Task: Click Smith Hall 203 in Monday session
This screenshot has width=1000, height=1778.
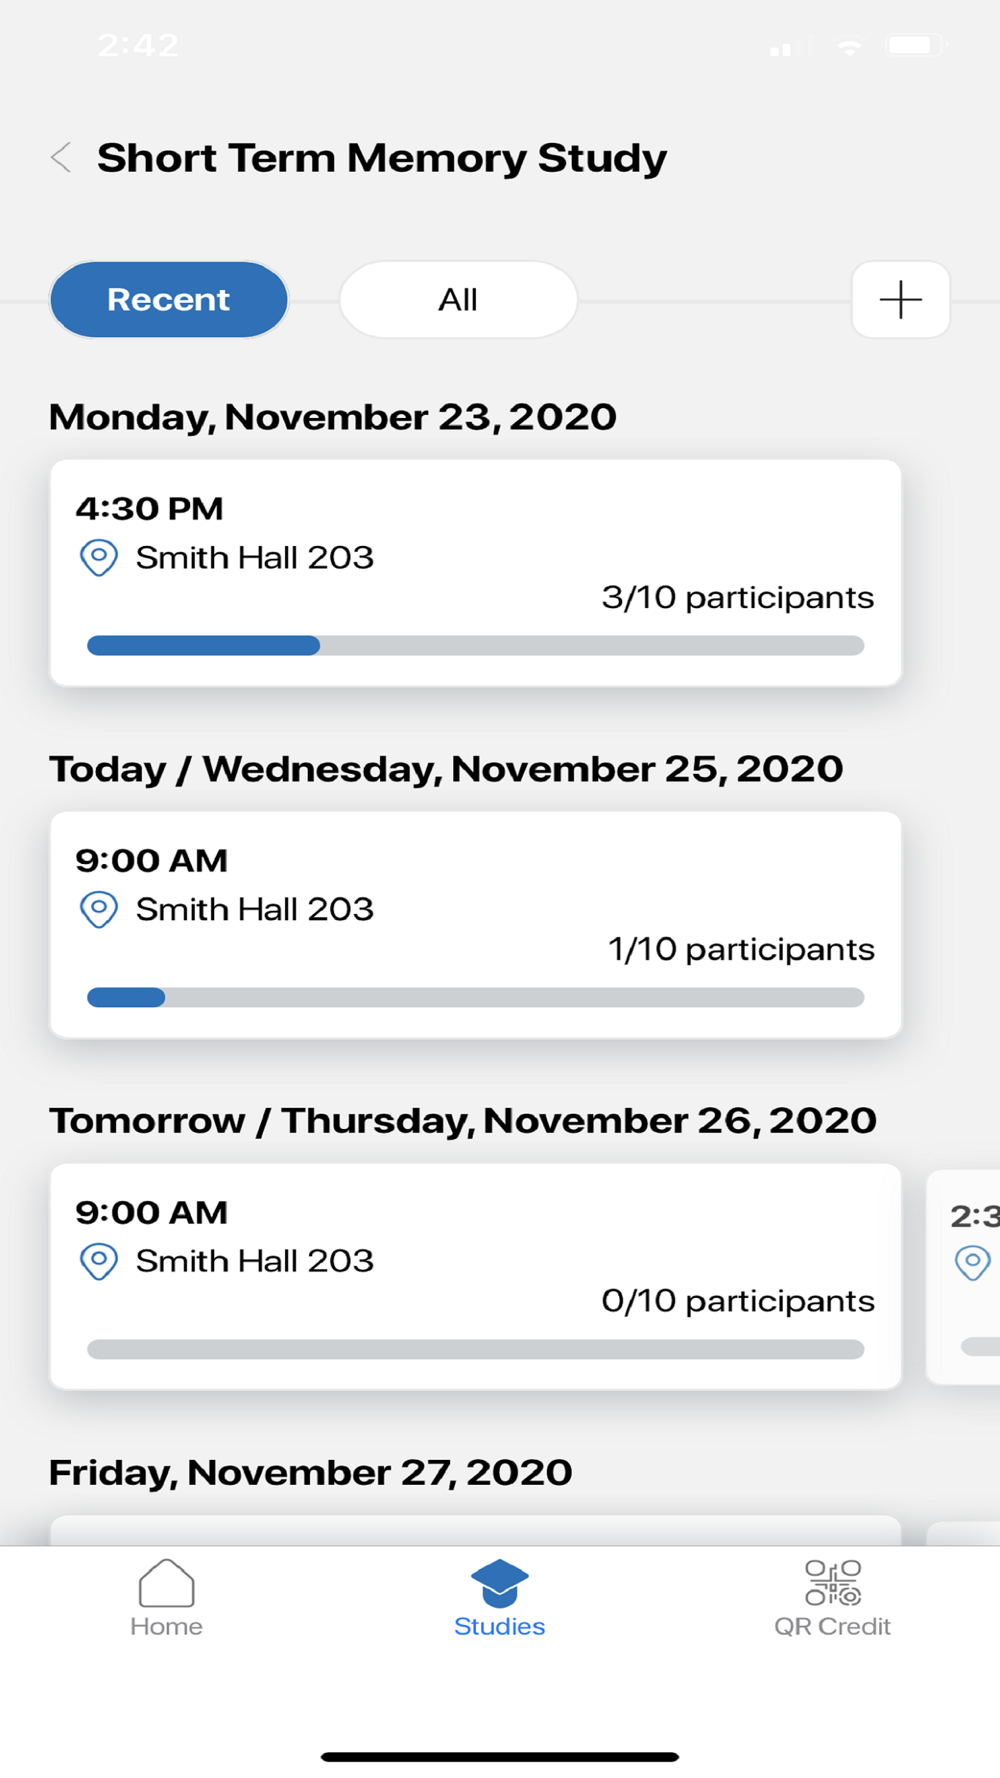Action: point(255,557)
